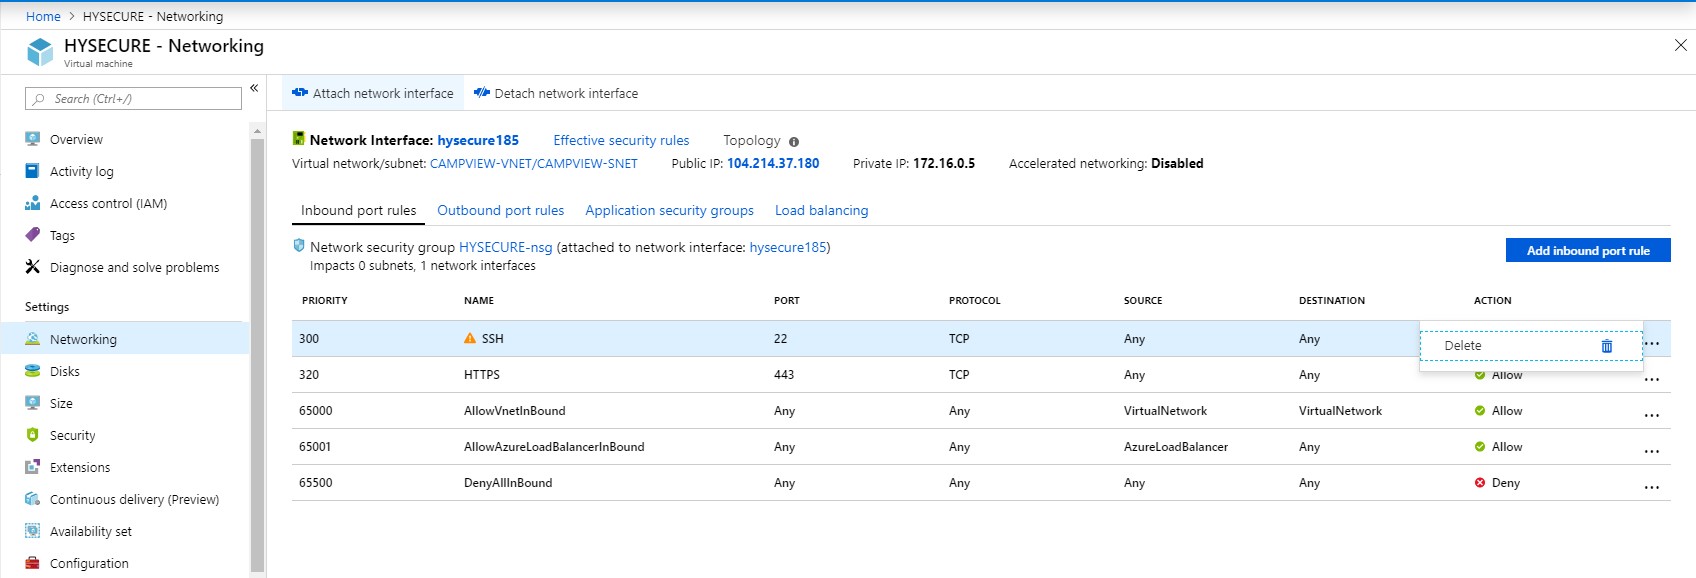The image size is (1696, 578).
Task: Open ellipsis menu for AllowVnetInBound rule
Action: pos(1652,415)
